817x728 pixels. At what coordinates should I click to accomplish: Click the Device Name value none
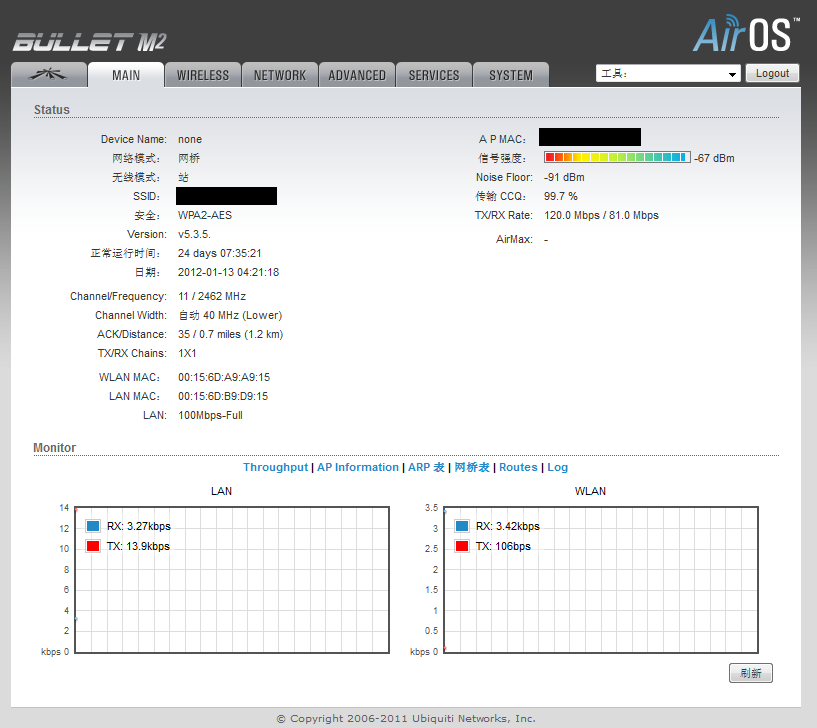click(x=190, y=139)
